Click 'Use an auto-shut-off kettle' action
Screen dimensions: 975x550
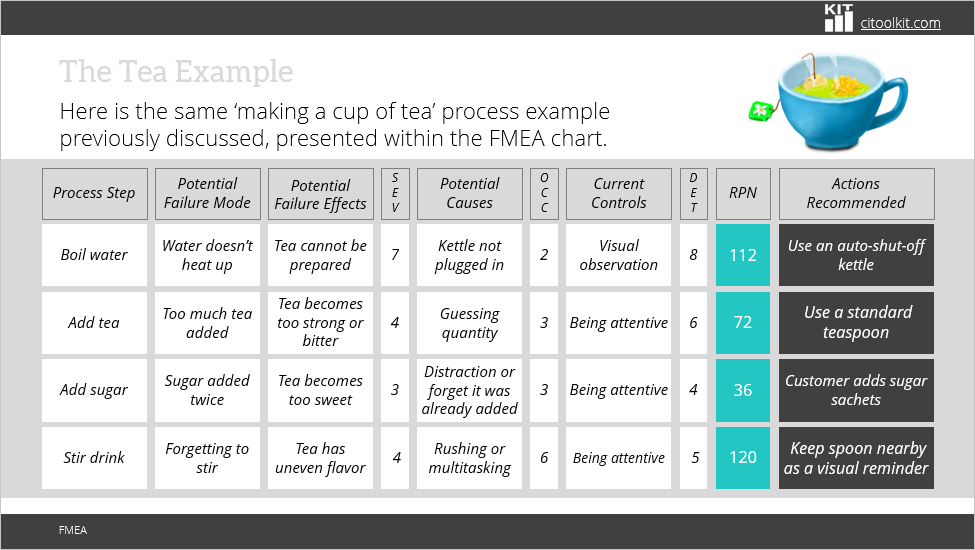point(856,255)
